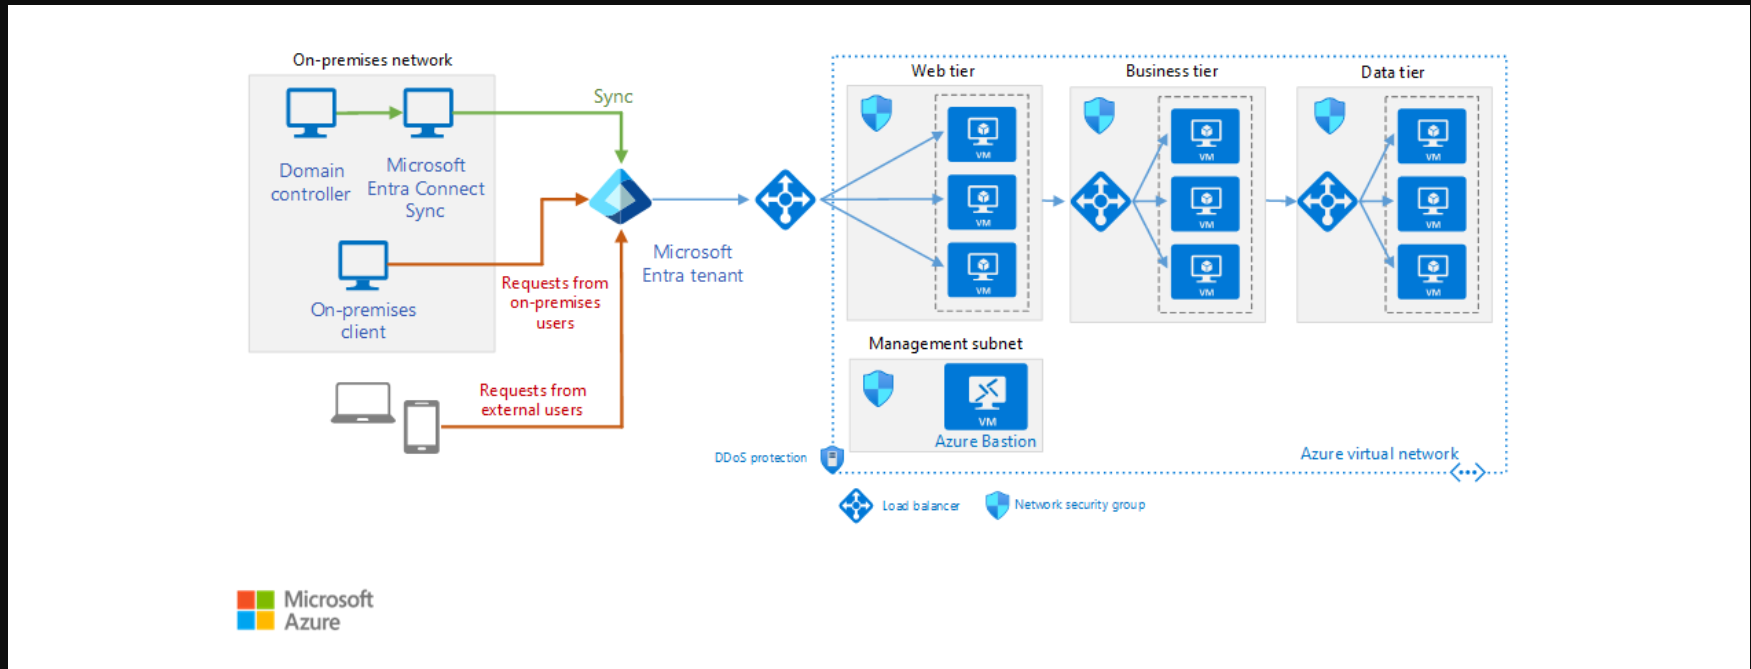Screen dimensions: 1751x669
Task: Click the load balancer before the Web tier
Action: tap(785, 200)
